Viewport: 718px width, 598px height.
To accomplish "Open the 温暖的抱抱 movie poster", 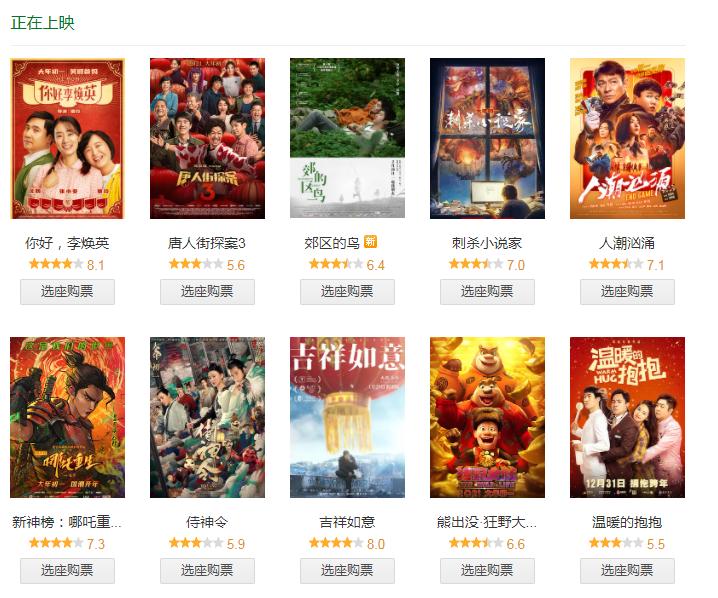I will point(627,418).
